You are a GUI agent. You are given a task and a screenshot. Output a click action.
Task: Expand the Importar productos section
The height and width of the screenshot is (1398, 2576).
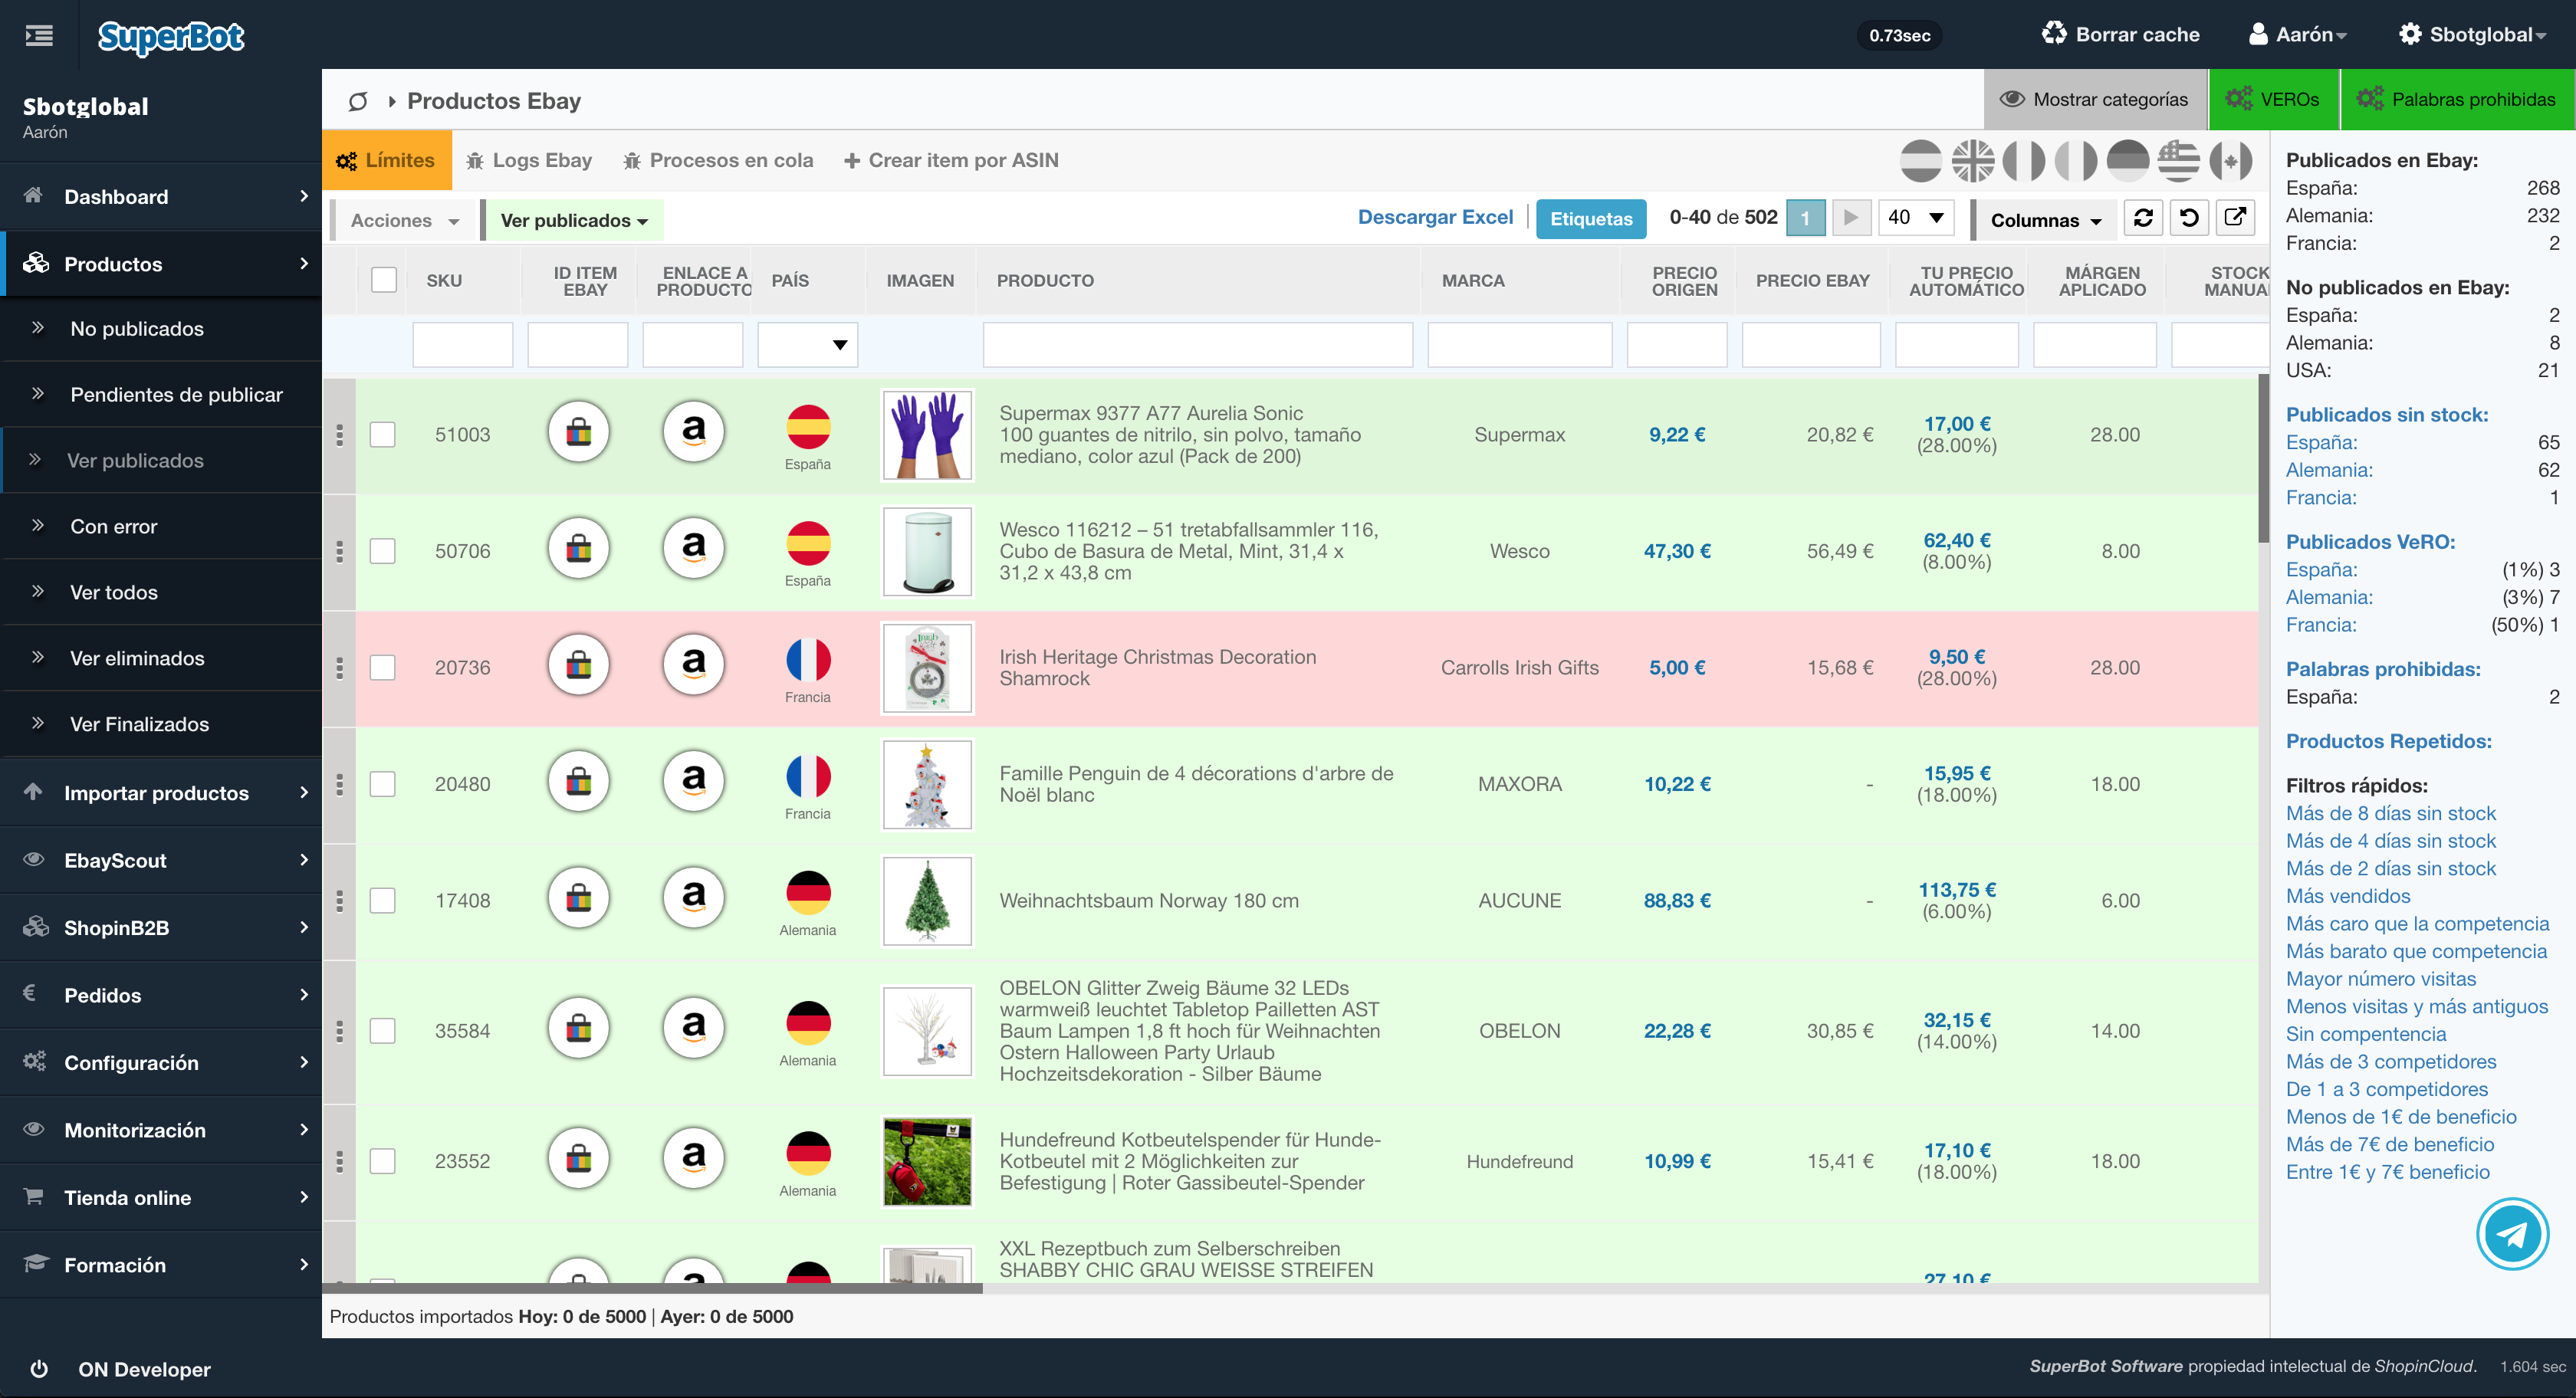(x=161, y=793)
